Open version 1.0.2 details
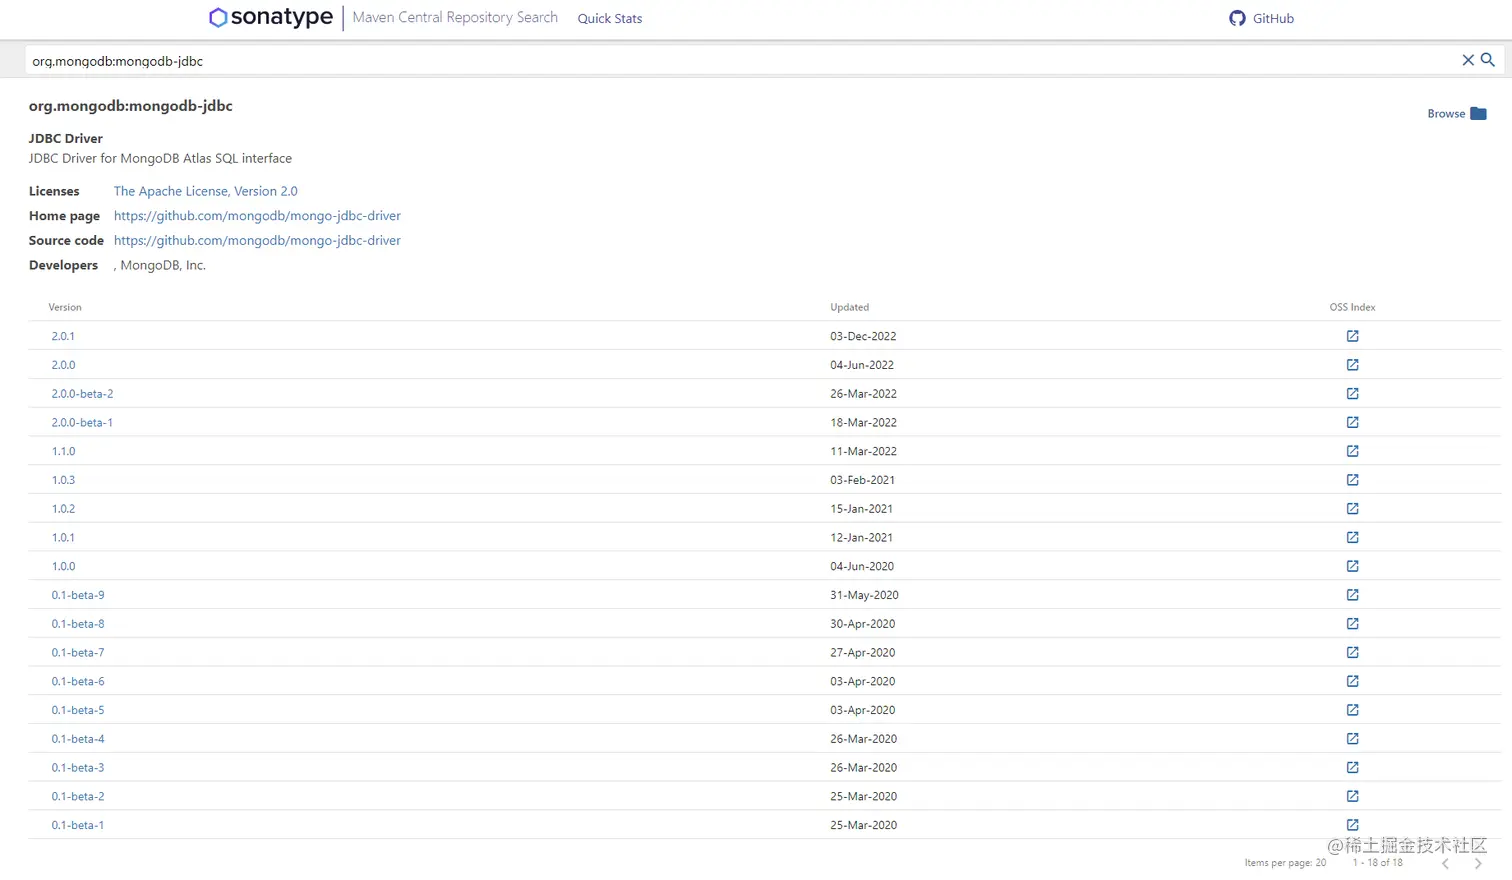This screenshot has height=880, width=1512. coord(63,509)
